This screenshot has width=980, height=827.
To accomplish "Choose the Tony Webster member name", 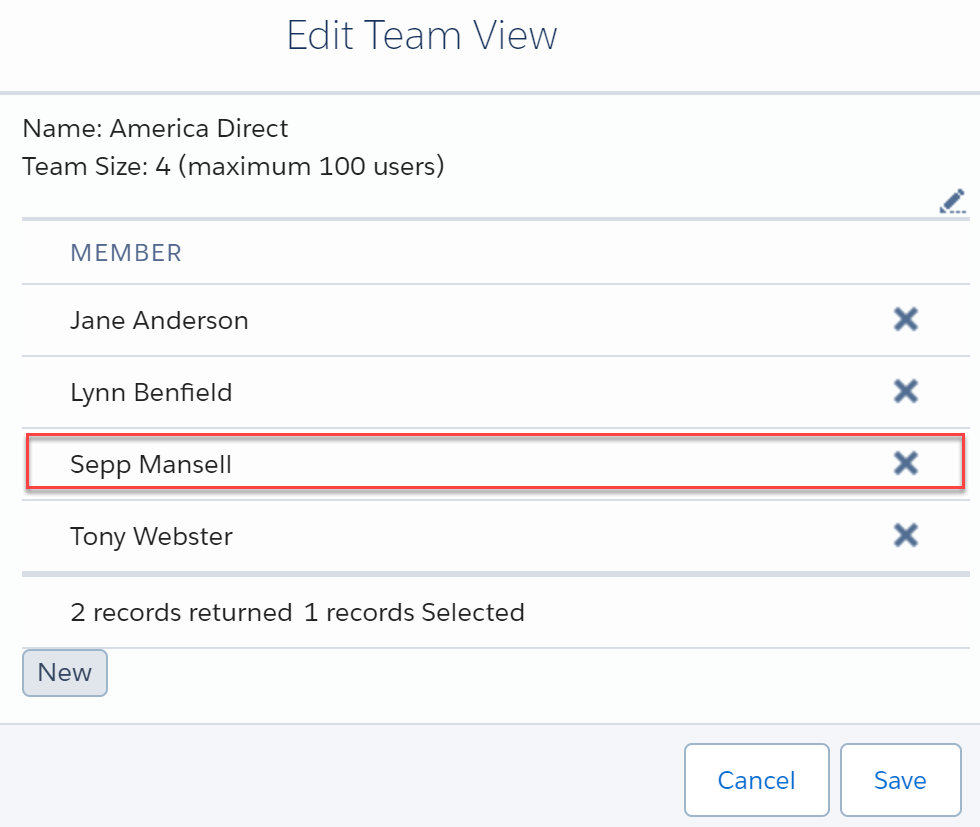I will pyautogui.click(x=151, y=536).
